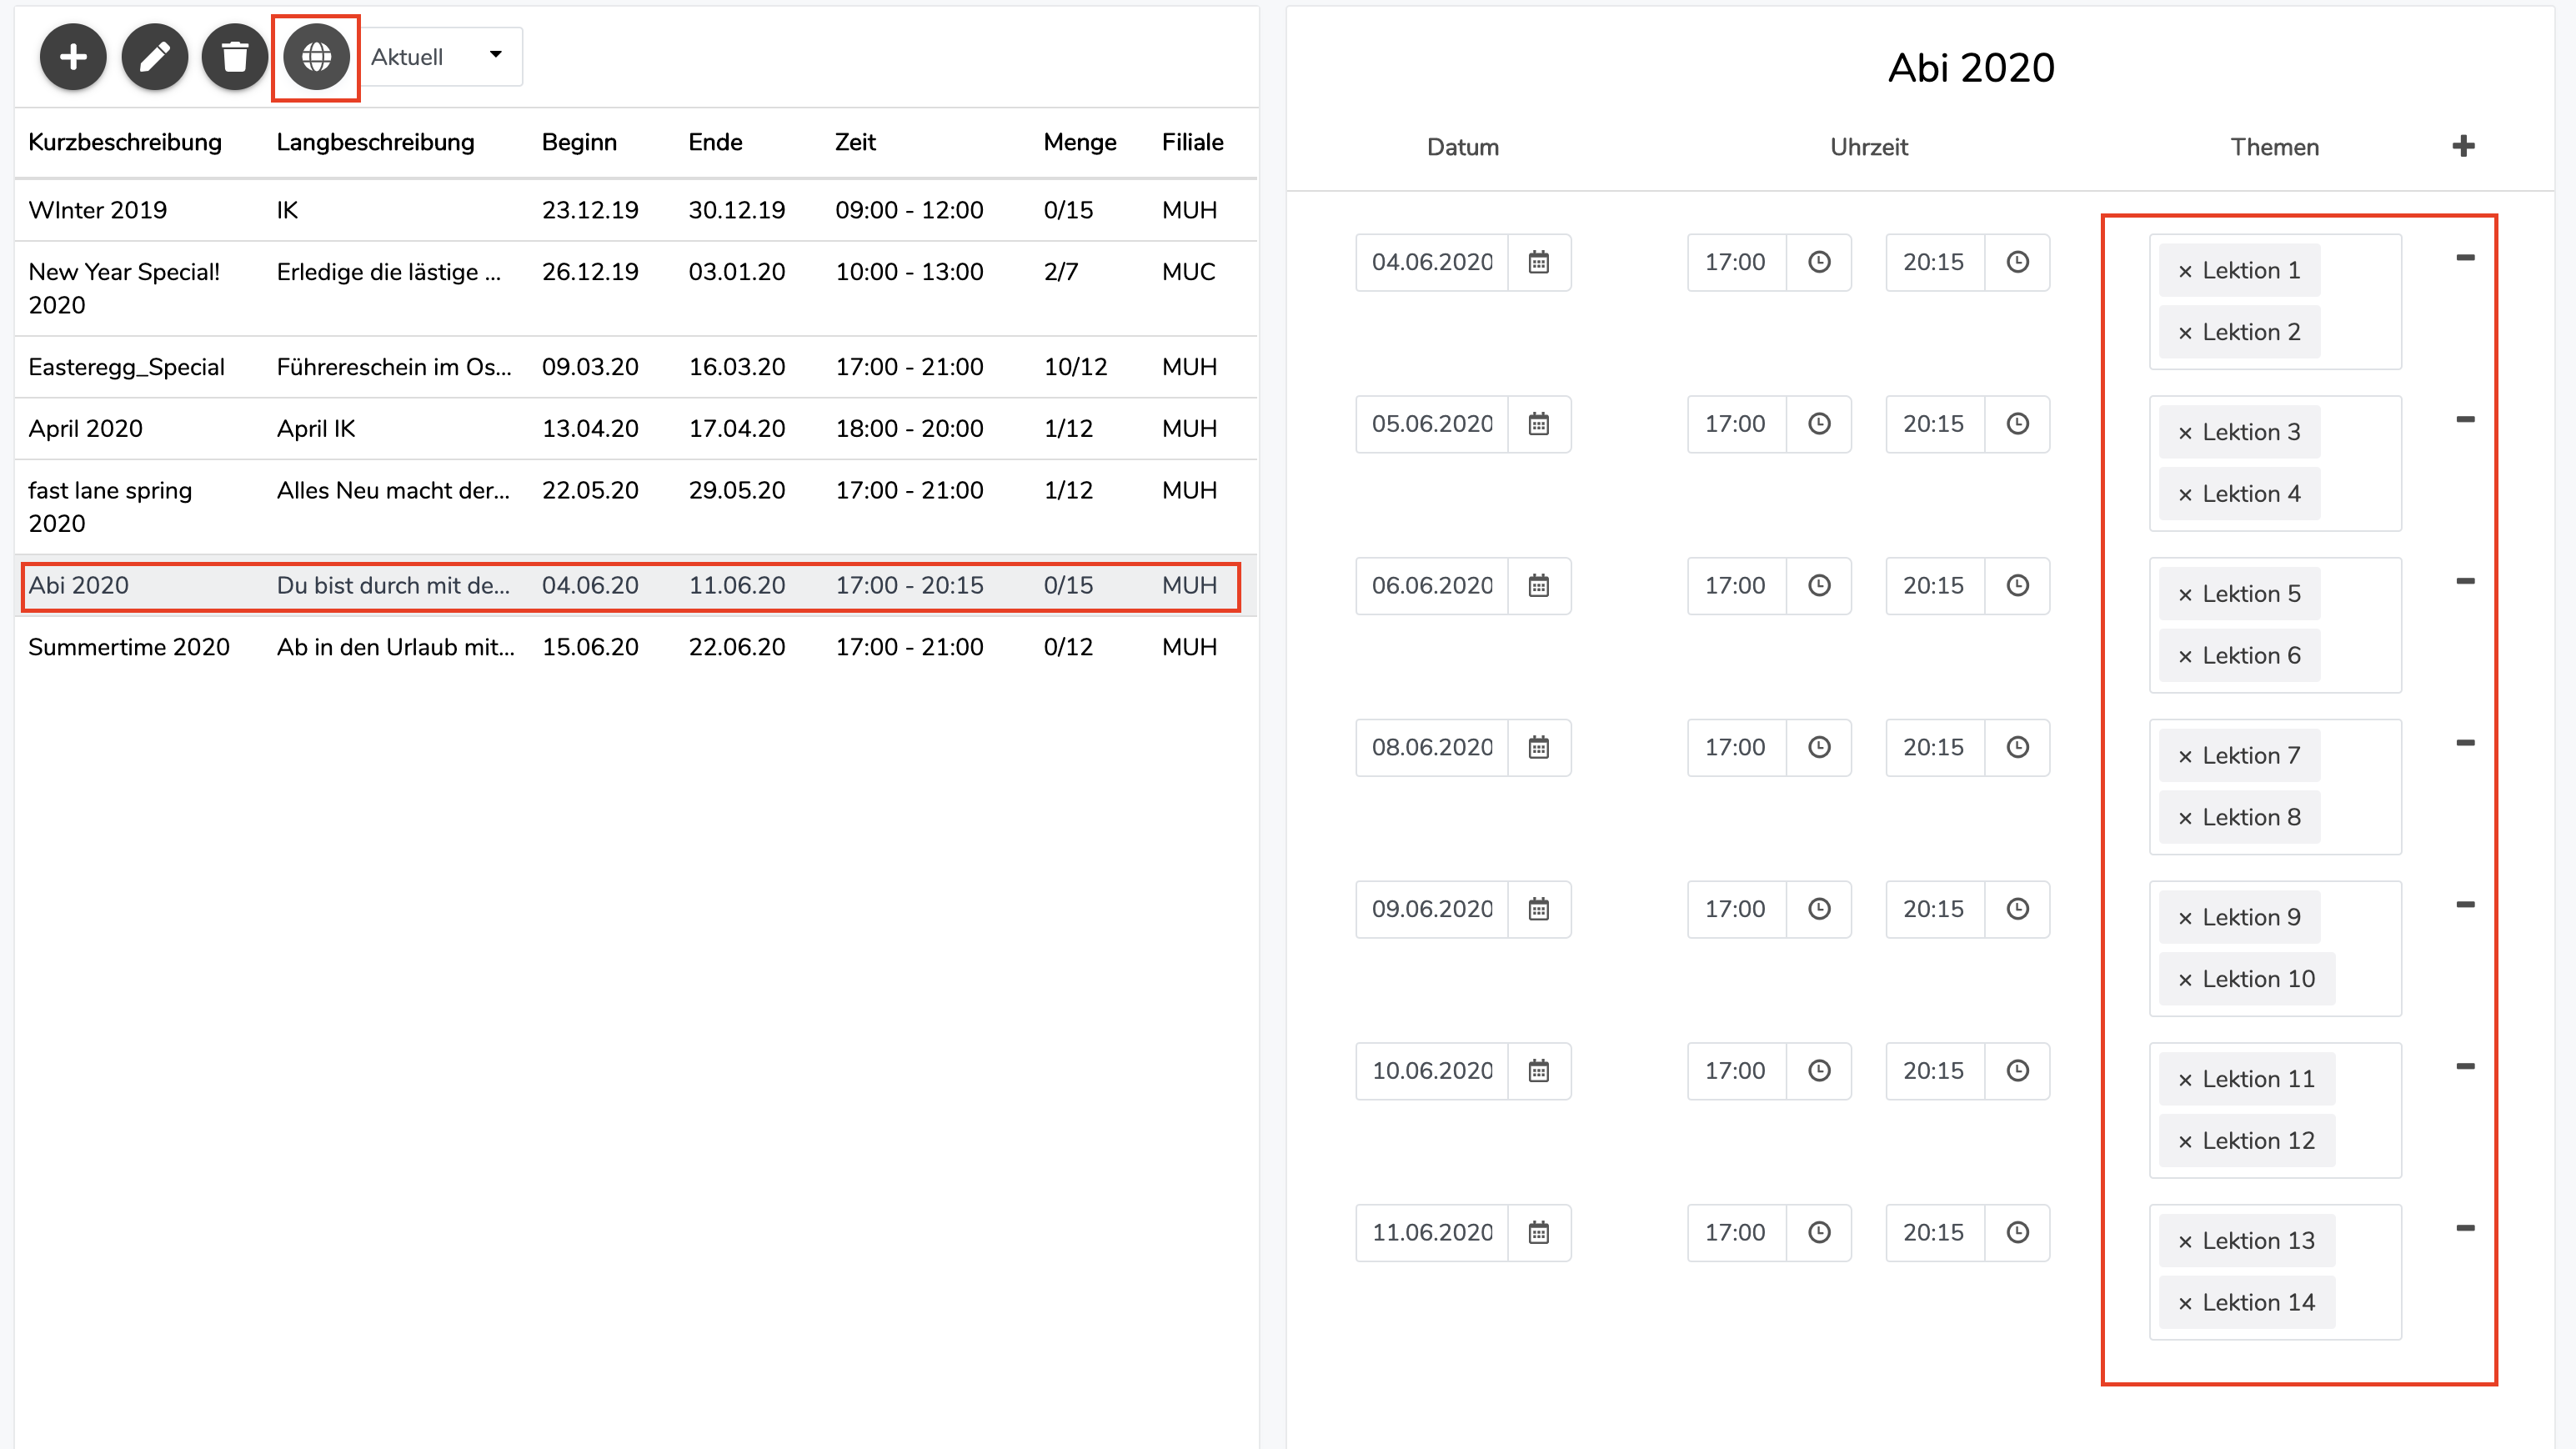Remove Lektion 1 tag
Image resolution: width=2576 pixels, height=1449 pixels.
pos(2185,271)
